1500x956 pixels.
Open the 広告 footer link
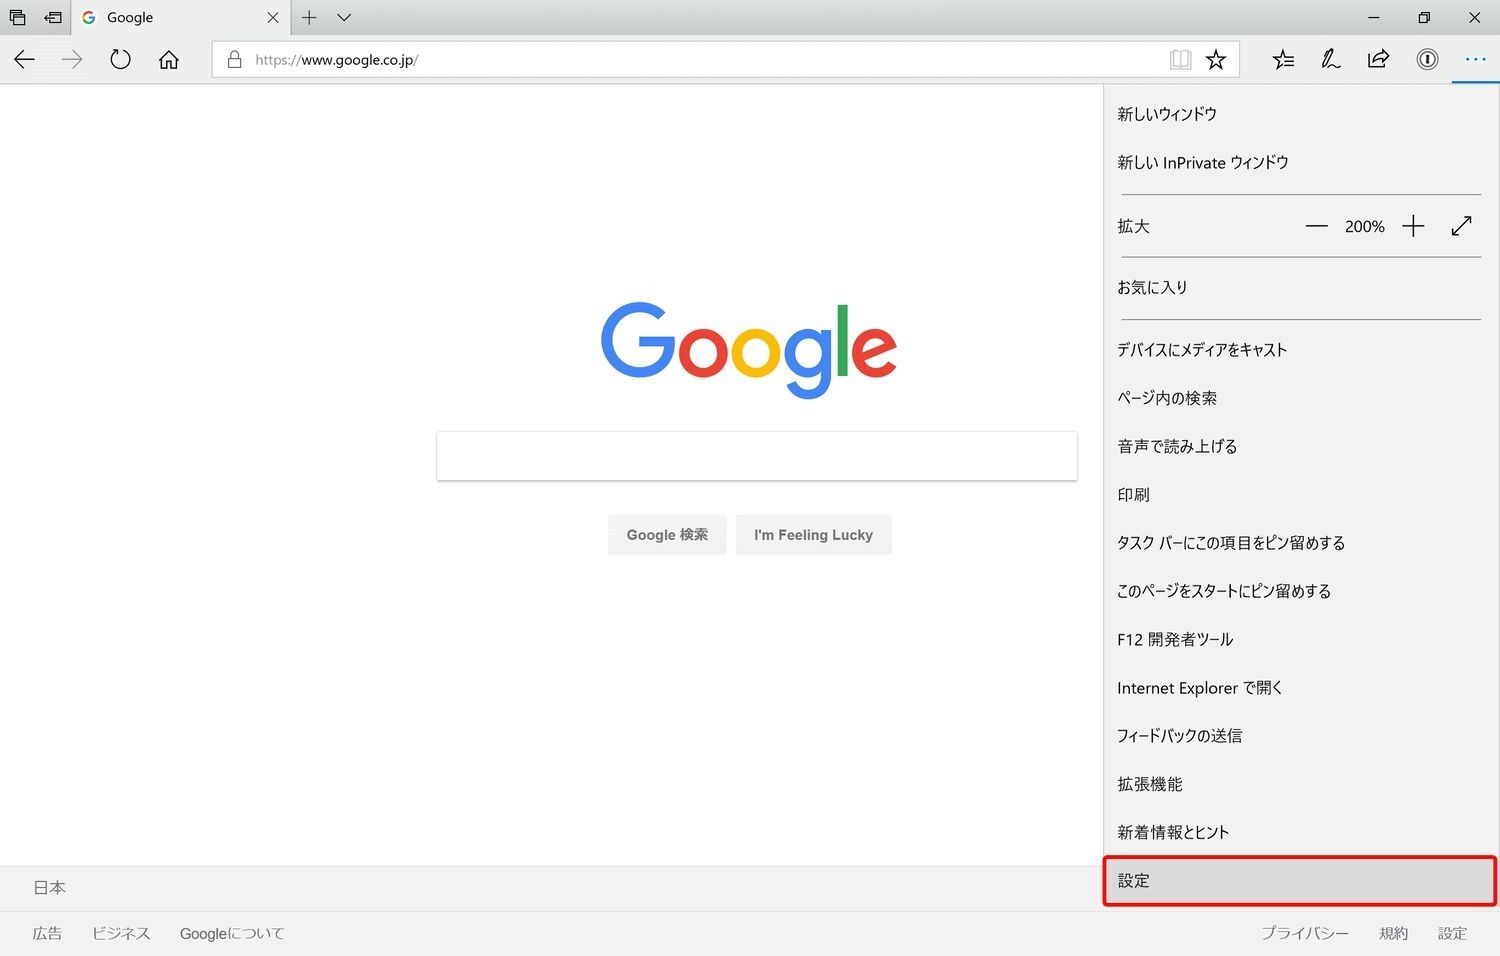(47, 933)
